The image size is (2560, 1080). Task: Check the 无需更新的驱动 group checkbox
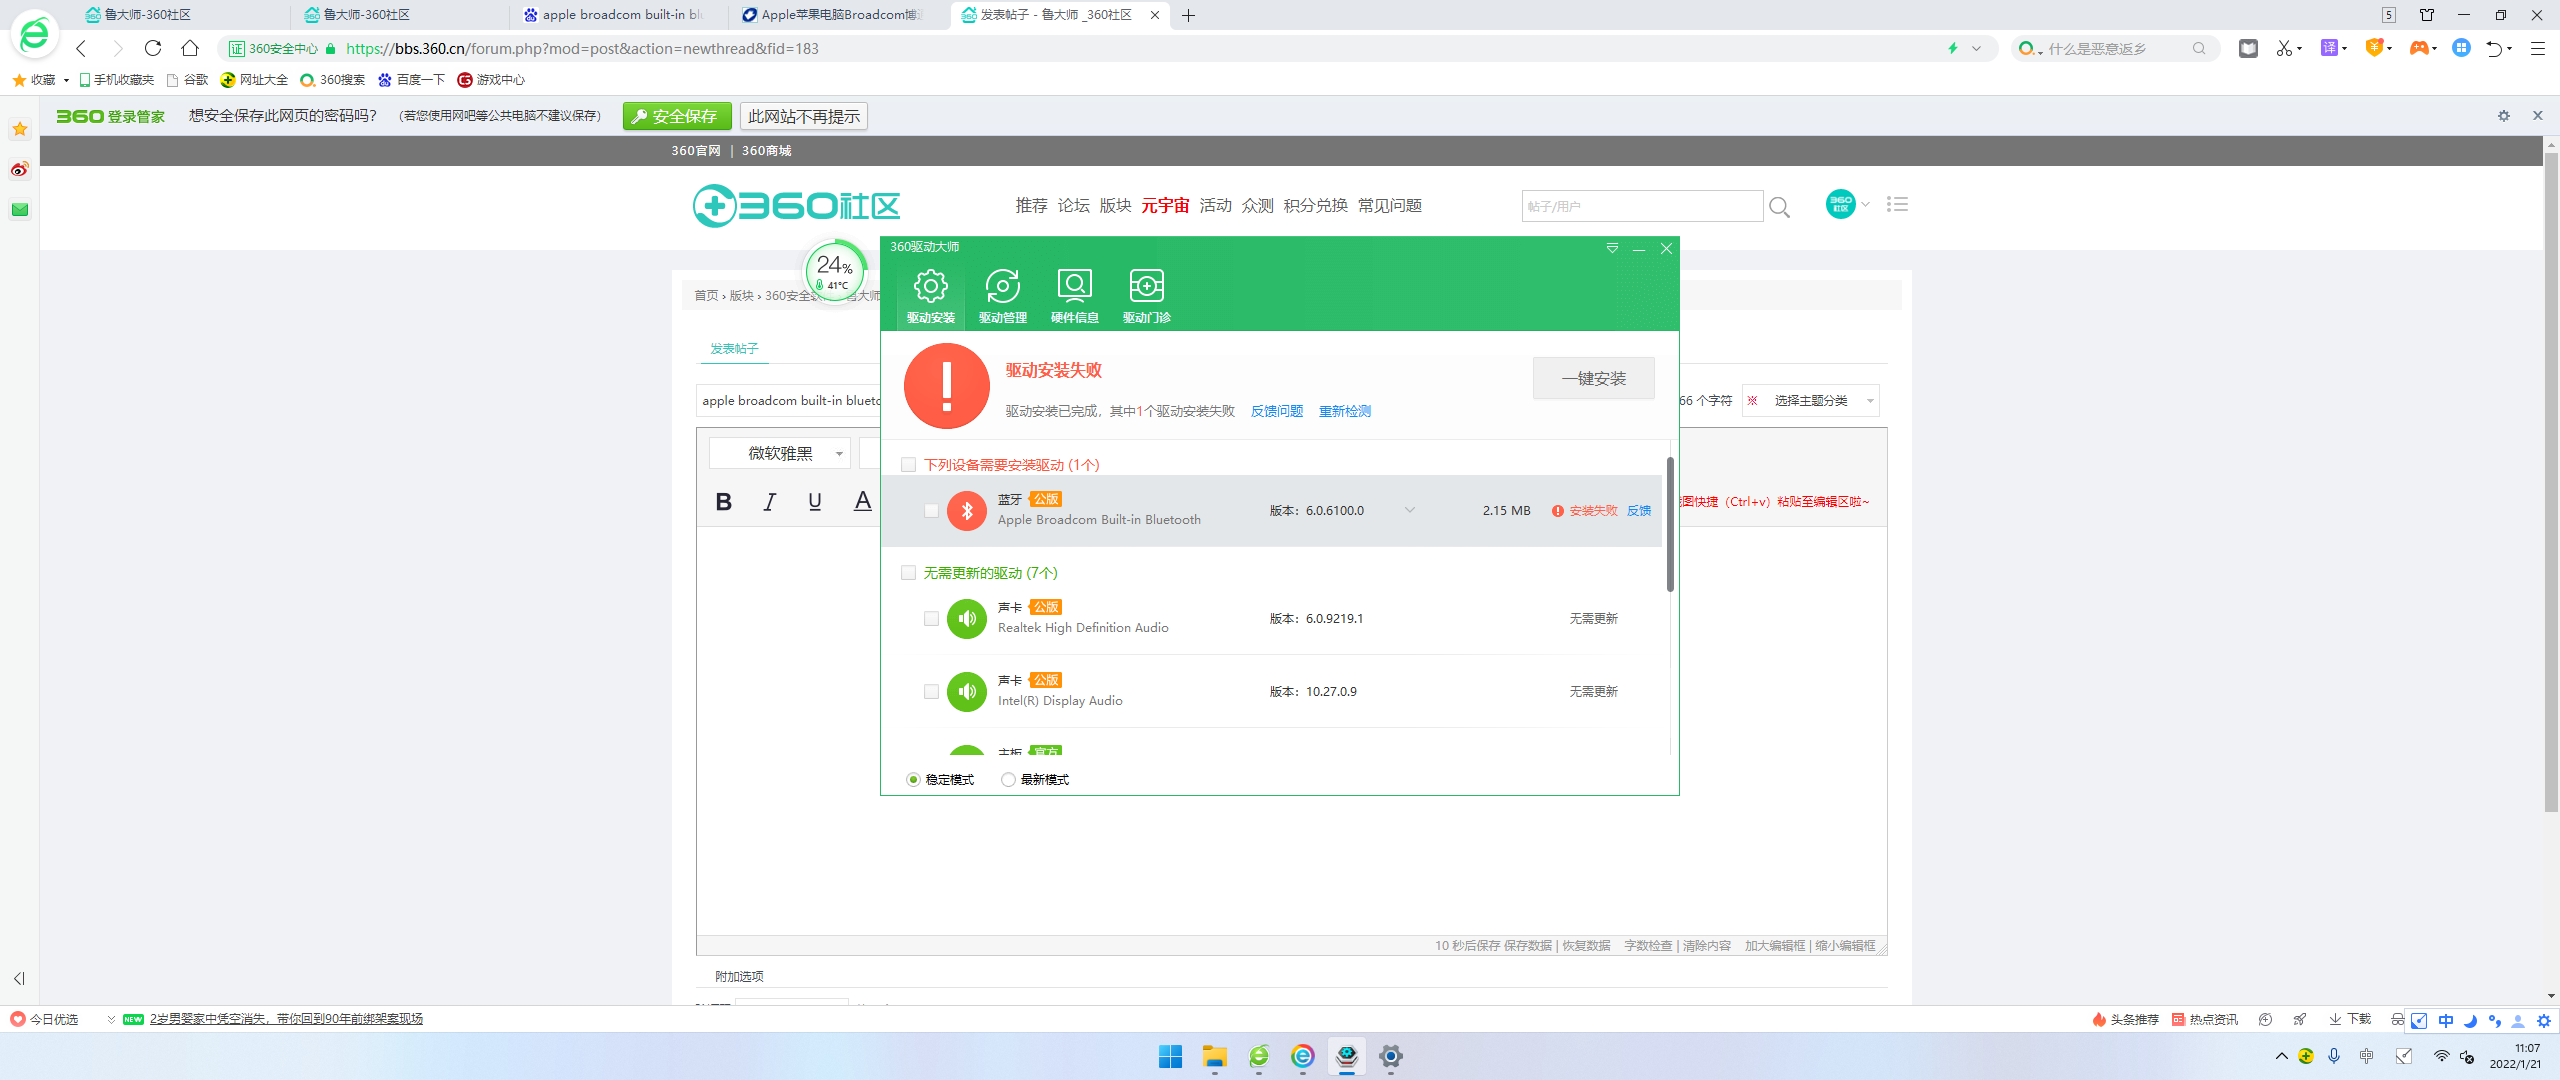coord(908,573)
